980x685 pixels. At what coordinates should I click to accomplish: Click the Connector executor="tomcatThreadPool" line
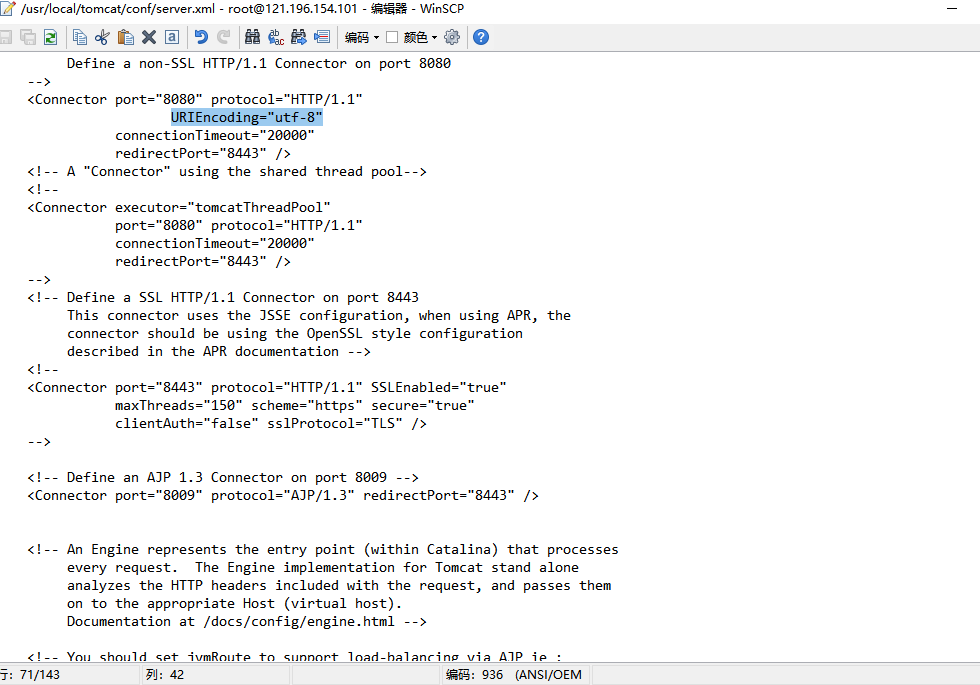[x=179, y=208]
